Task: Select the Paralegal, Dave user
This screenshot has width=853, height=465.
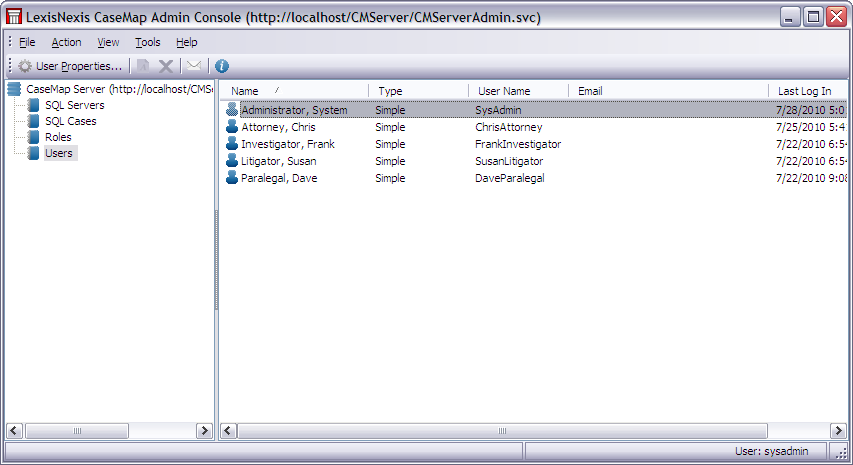Action: [279, 178]
